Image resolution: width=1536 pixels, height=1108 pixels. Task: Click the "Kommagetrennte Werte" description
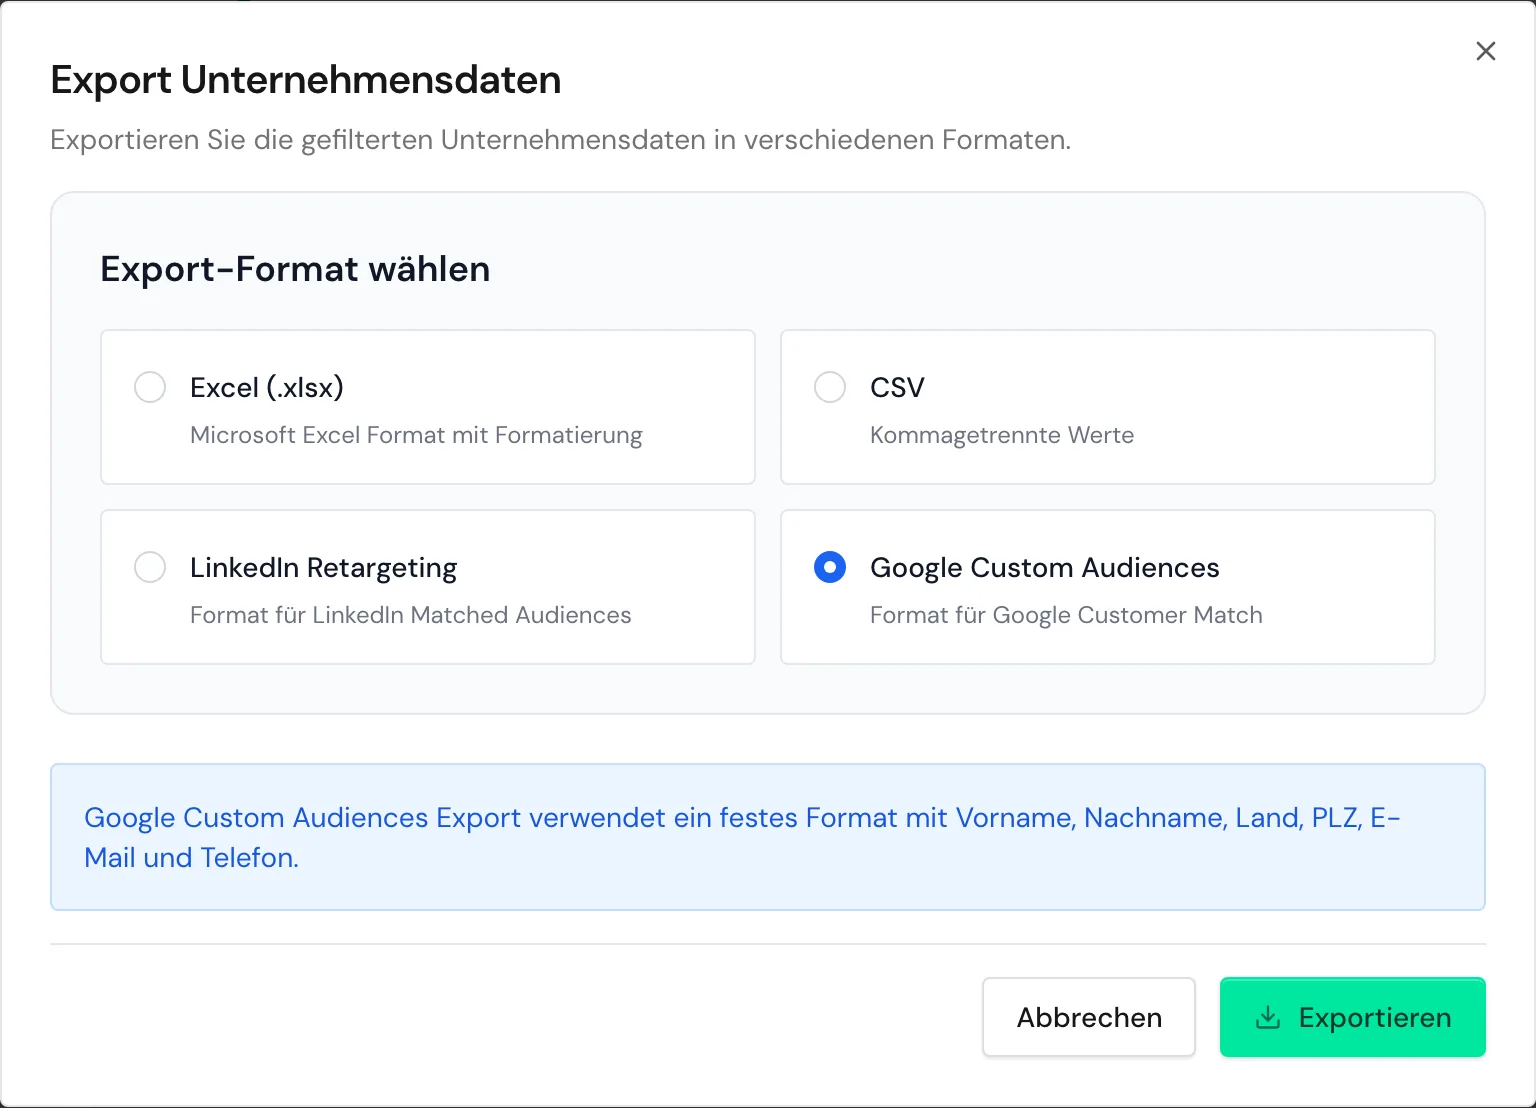click(x=1002, y=435)
